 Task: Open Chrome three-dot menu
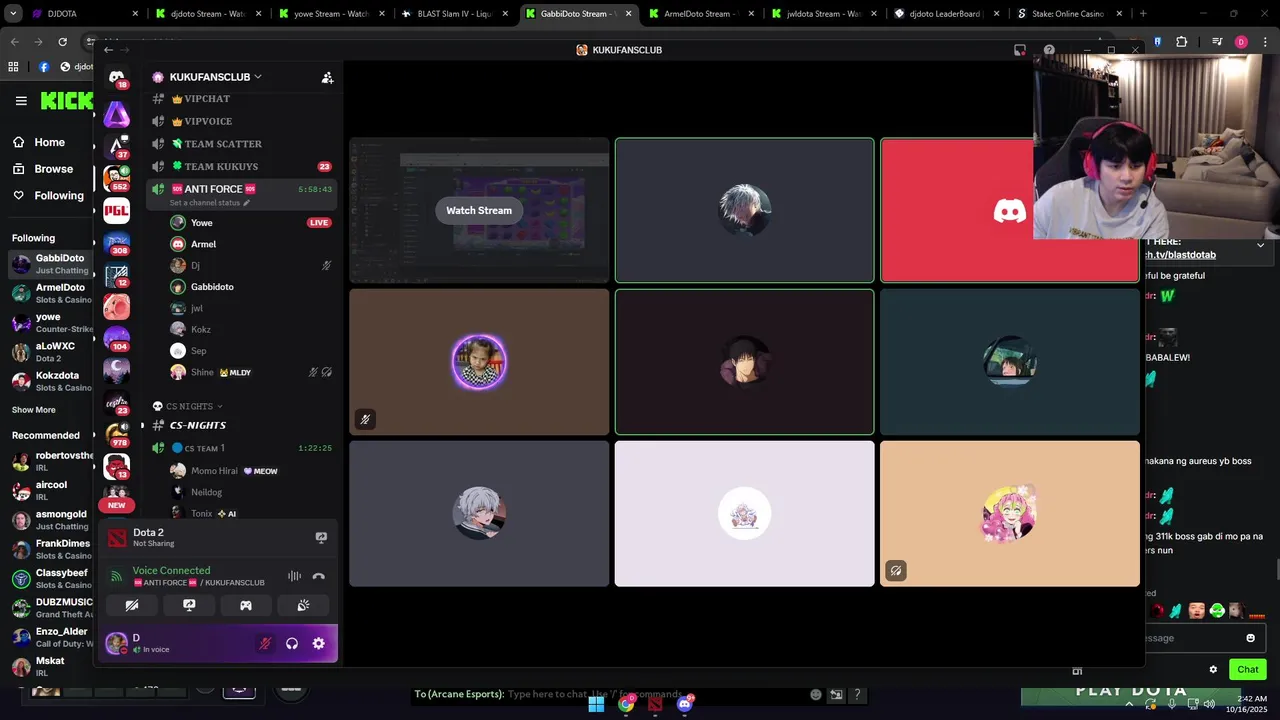1263,42
